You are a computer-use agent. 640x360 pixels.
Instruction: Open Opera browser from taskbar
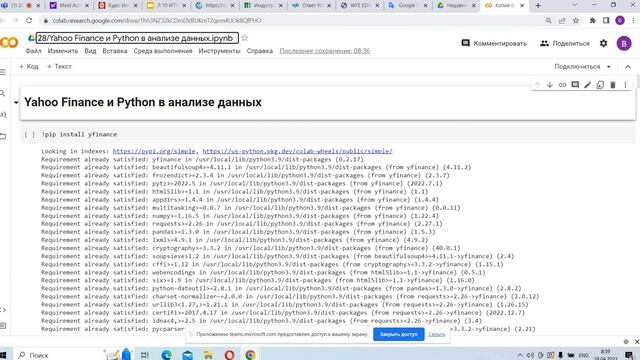229,355
